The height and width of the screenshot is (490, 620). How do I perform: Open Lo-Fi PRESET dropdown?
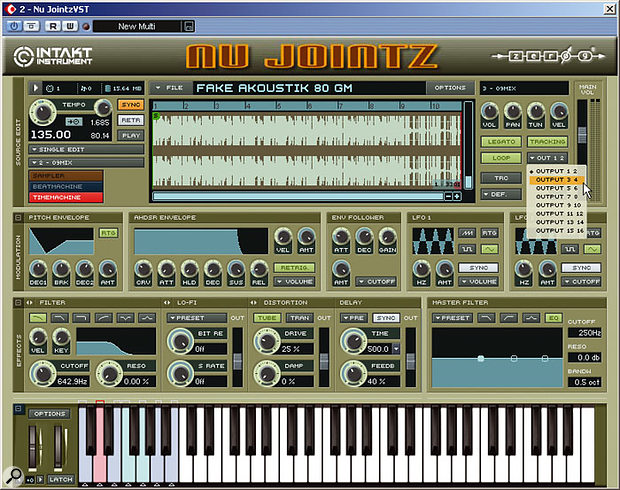click(197, 318)
